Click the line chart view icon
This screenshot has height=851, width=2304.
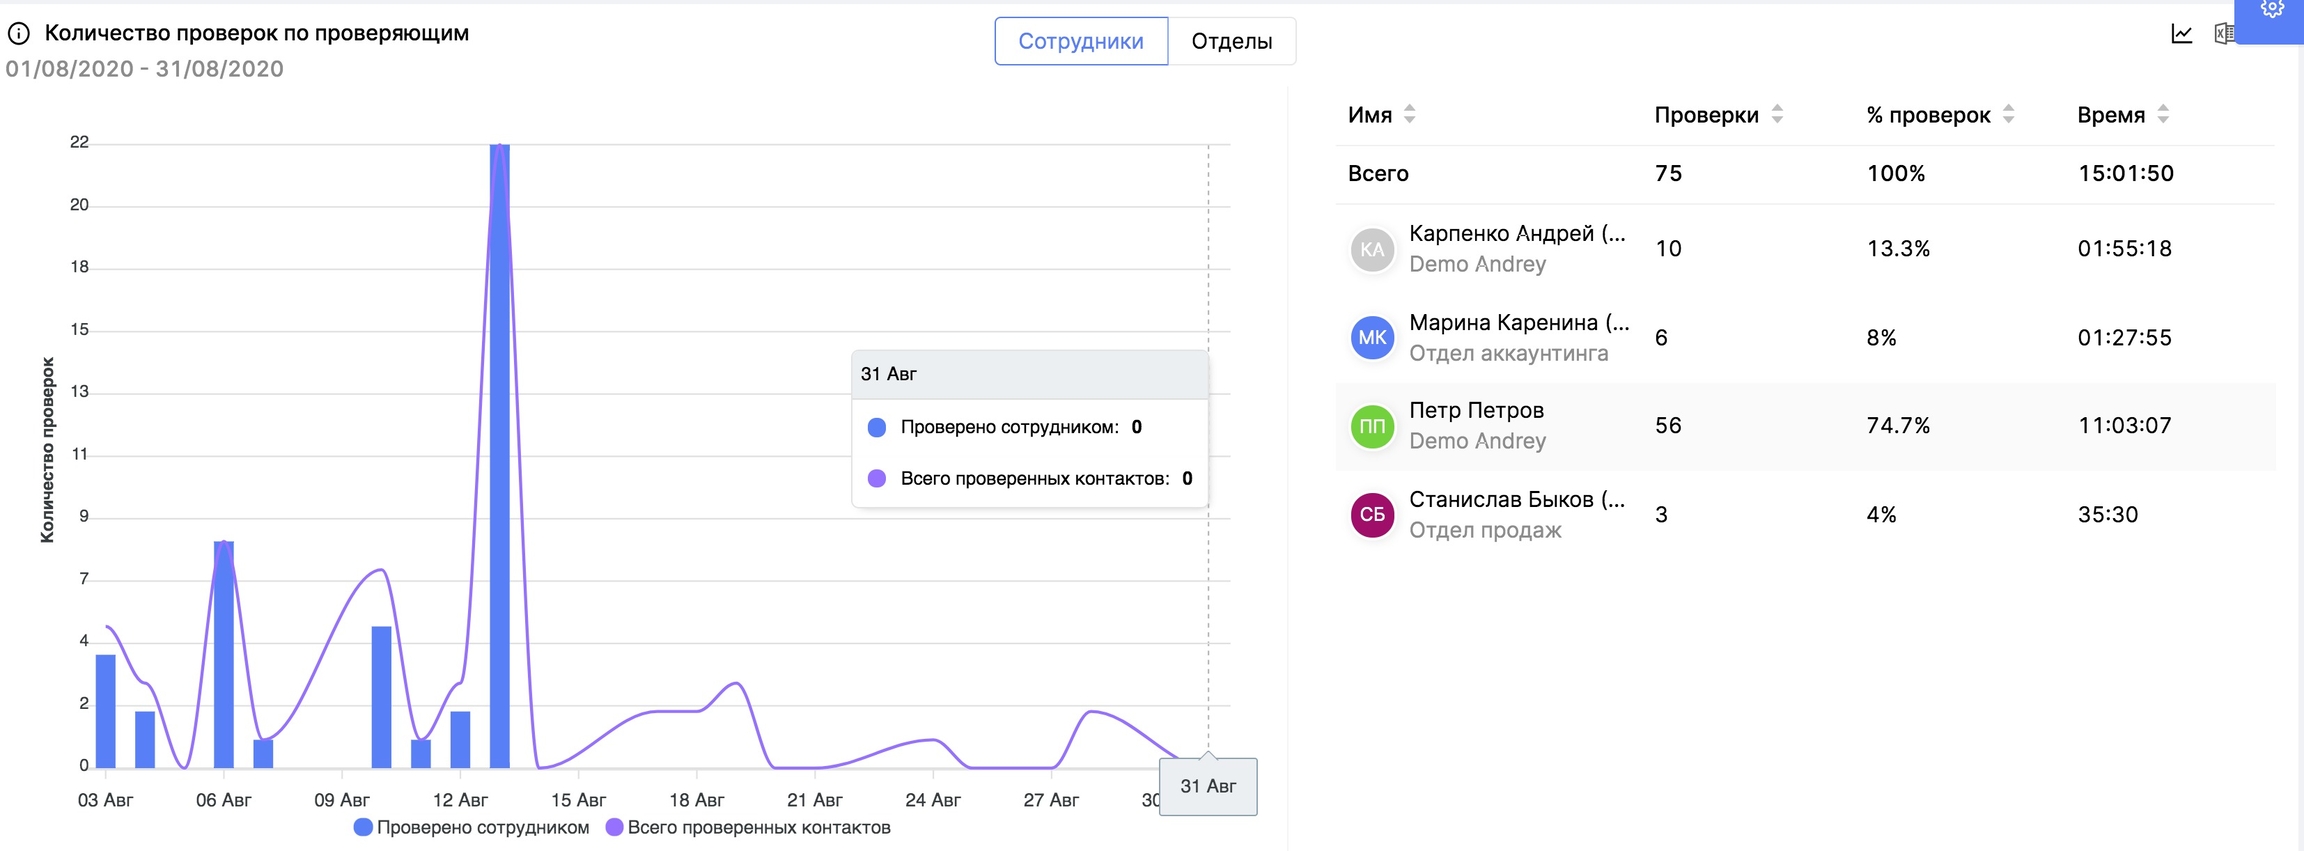2181,34
